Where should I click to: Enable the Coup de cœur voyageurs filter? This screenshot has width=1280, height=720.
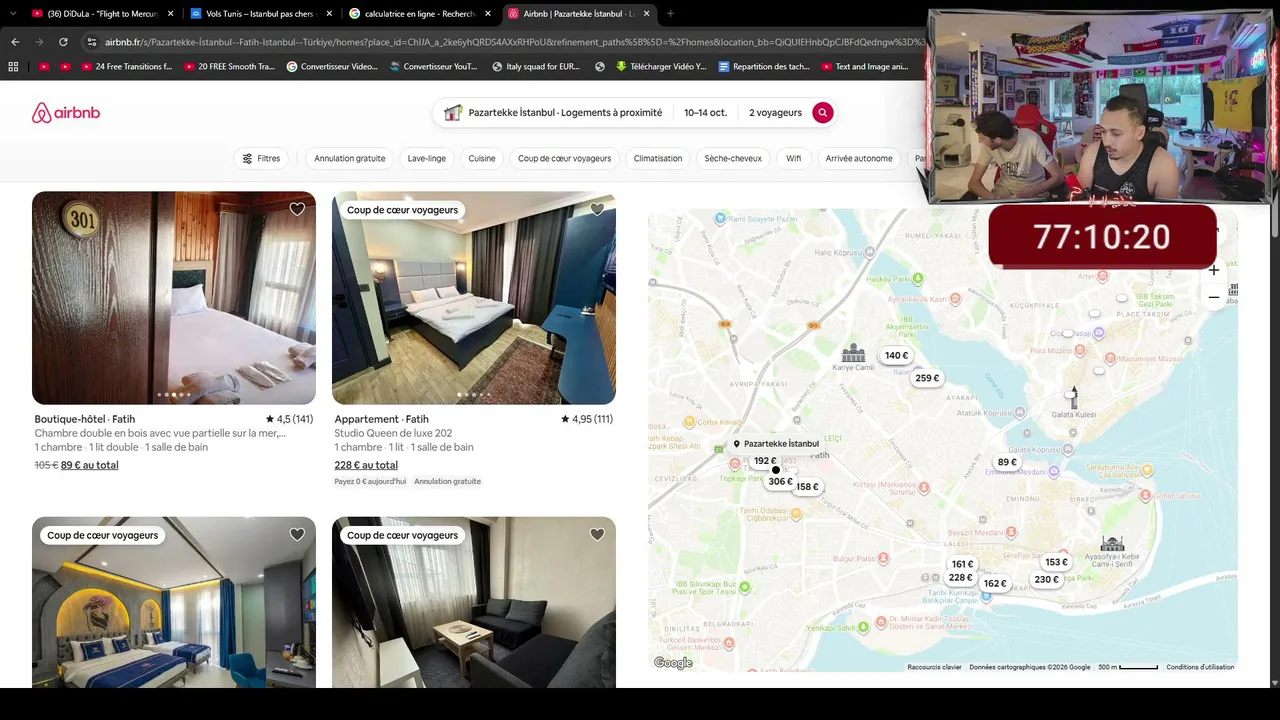[564, 158]
